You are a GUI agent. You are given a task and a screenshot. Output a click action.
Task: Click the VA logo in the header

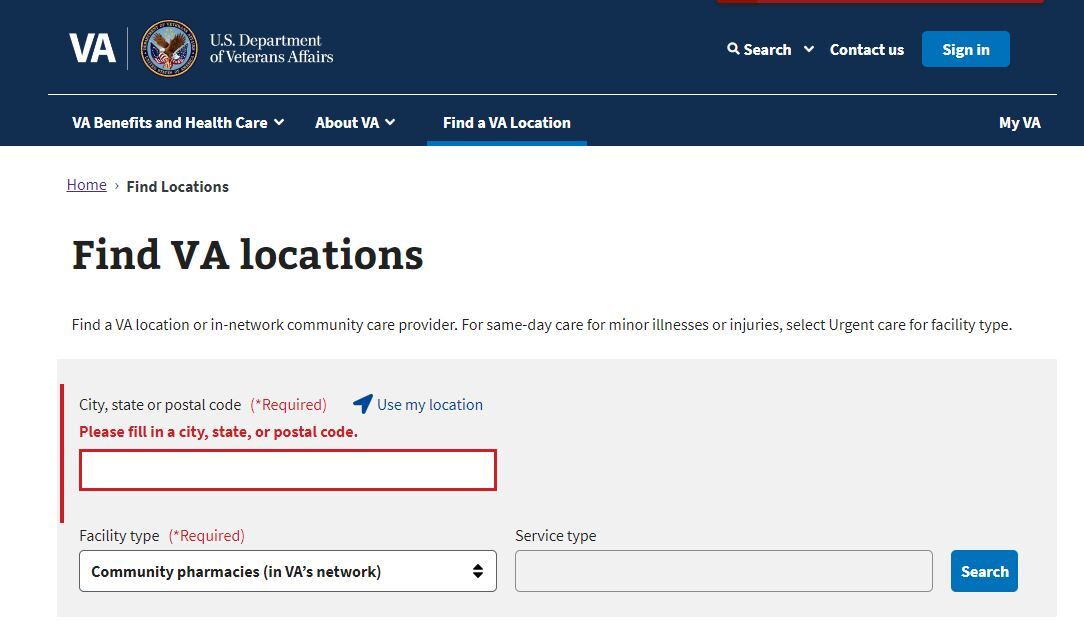93,47
